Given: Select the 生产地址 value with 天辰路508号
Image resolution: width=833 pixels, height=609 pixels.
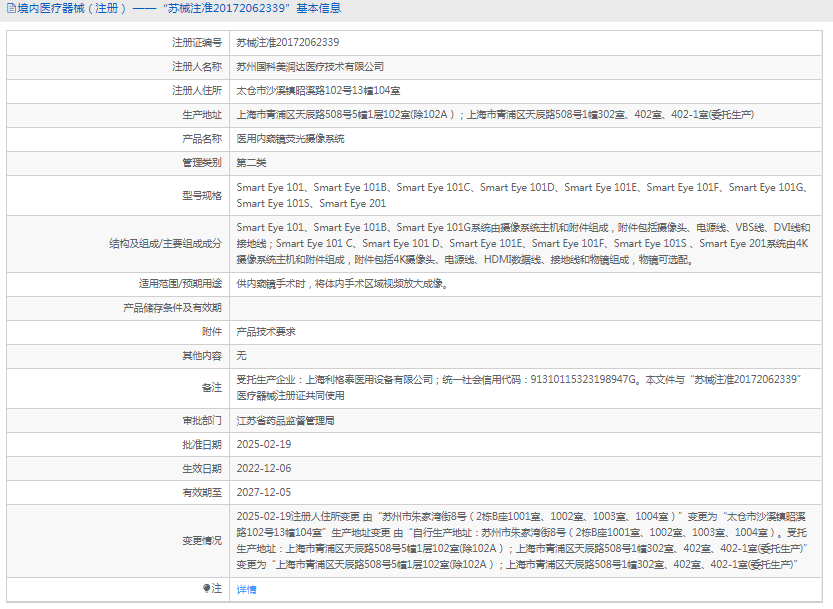Looking at the screenshot, I should [x=495, y=115].
